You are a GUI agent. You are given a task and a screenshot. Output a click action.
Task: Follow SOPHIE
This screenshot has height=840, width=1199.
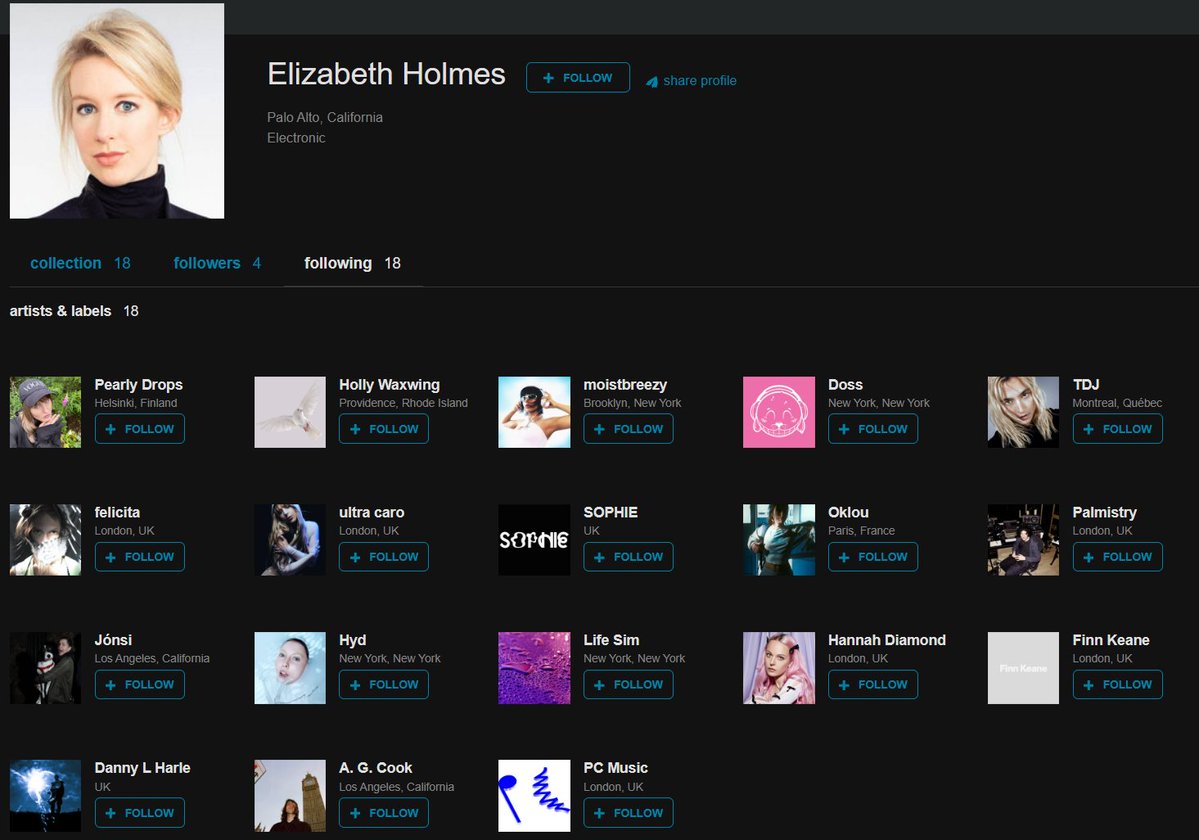tap(629, 556)
